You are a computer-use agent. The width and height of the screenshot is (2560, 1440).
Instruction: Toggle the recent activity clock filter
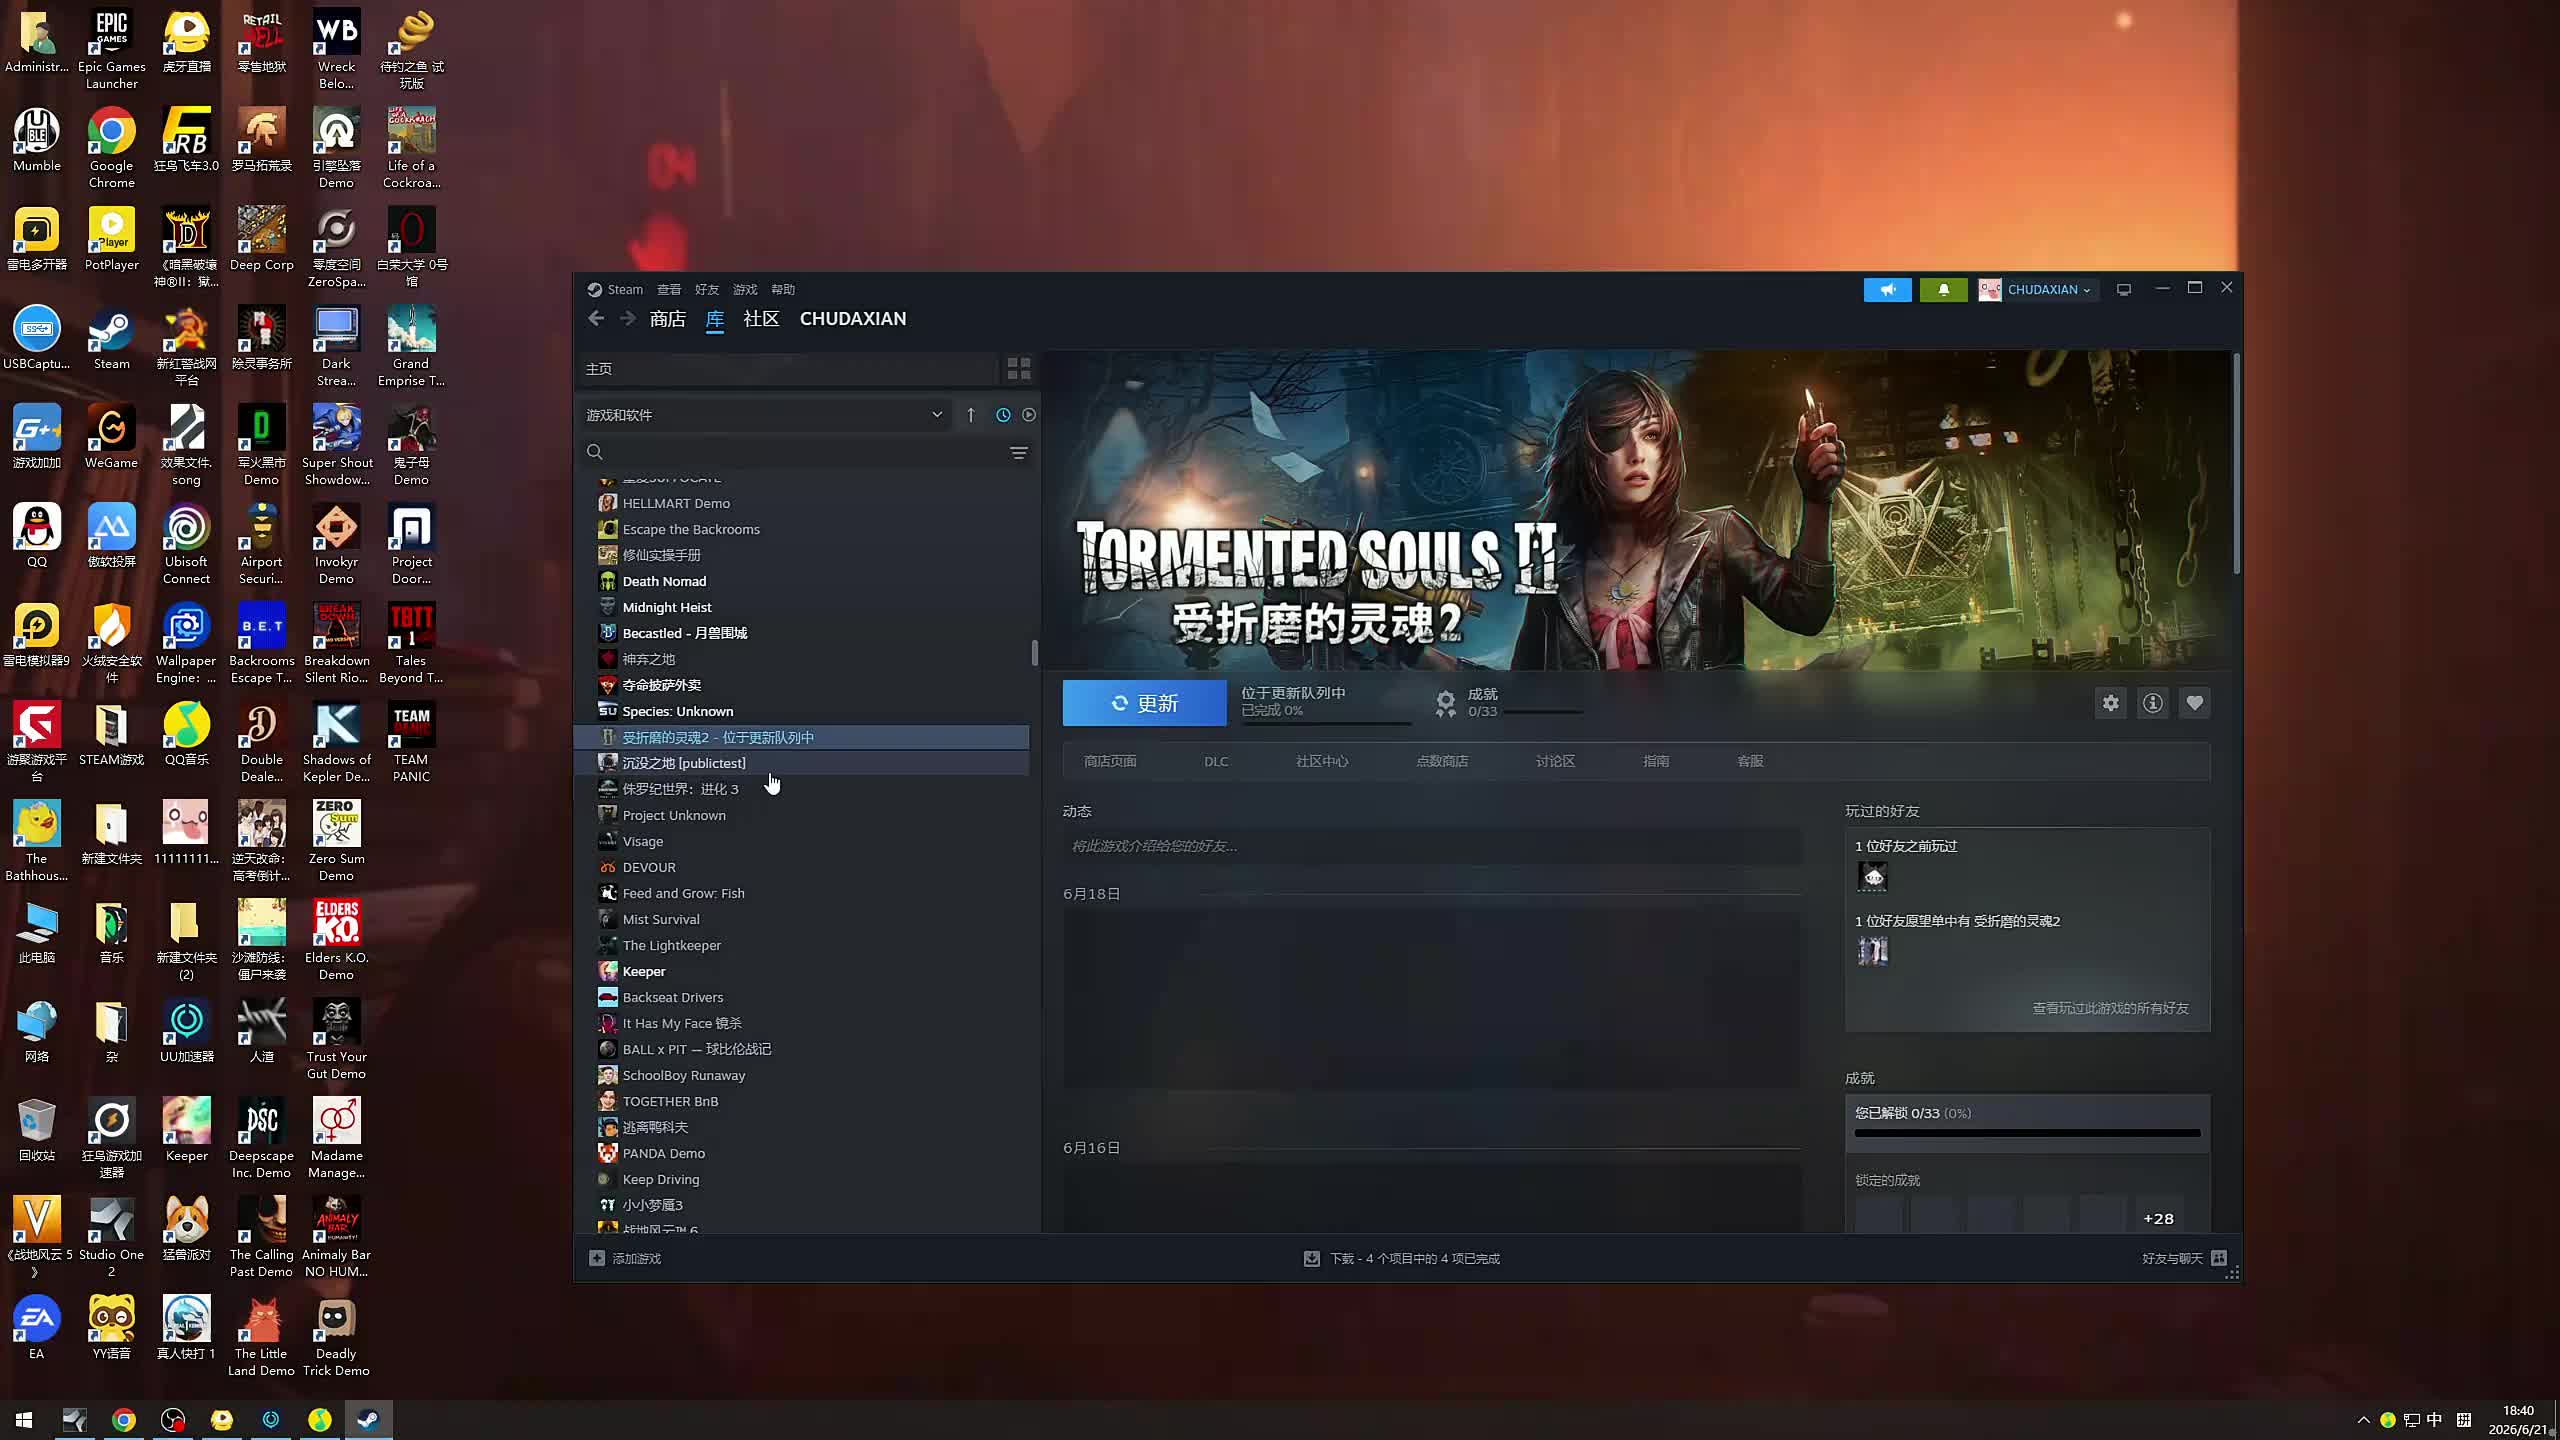(x=1003, y=415)
